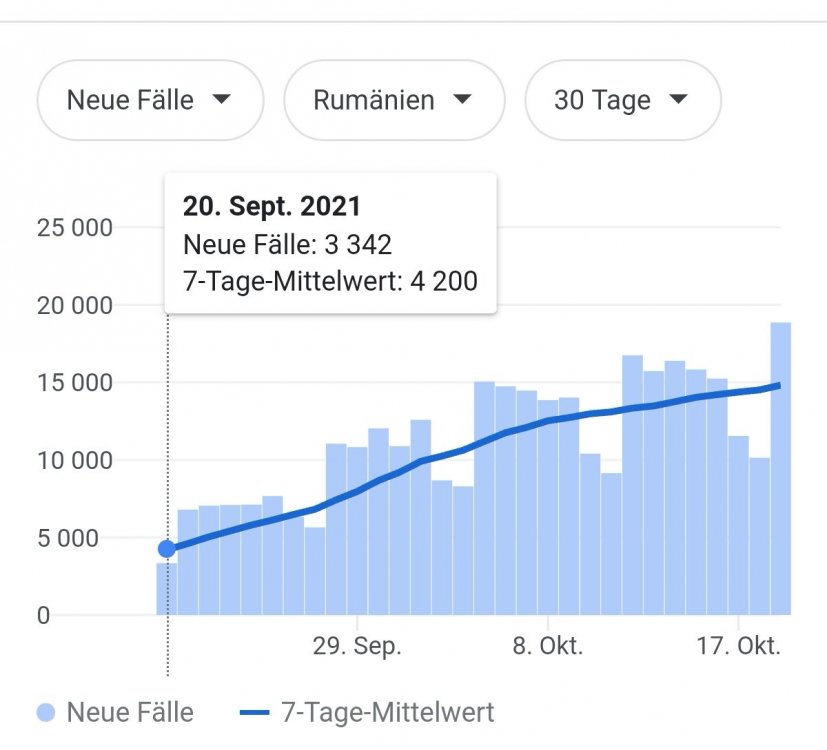Click the 25 000 y-axis label
Viewport: 827px width, 750px height.
74,228
